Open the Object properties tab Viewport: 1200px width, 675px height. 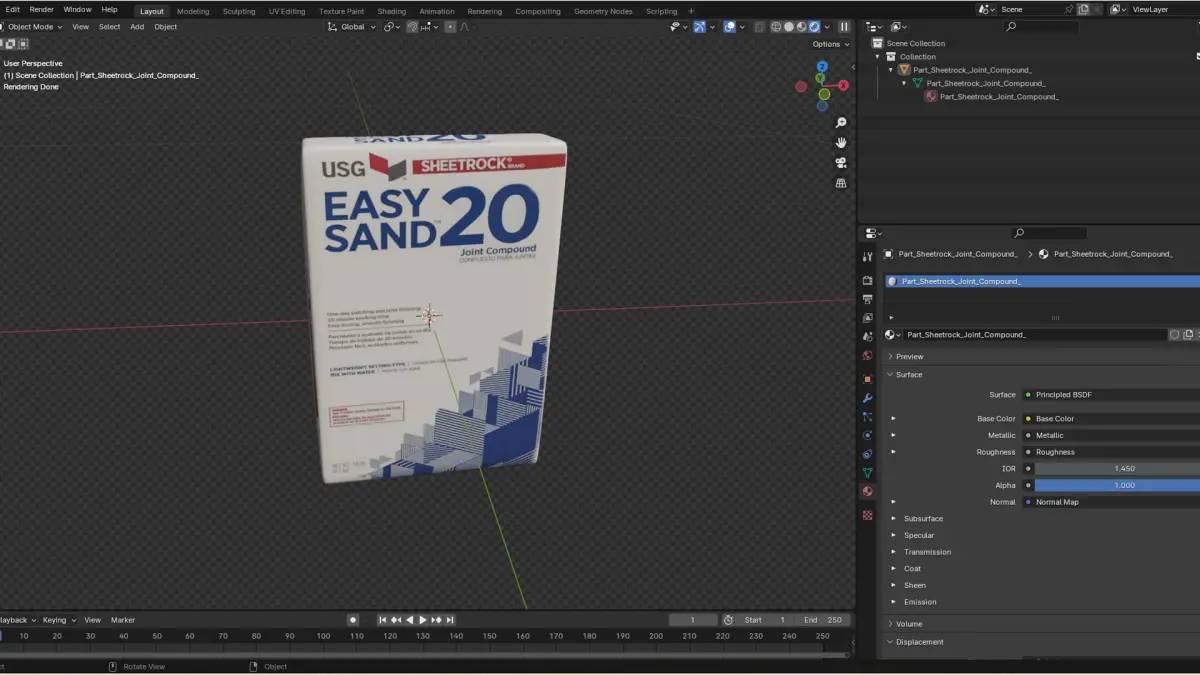[x=867, y=379]
